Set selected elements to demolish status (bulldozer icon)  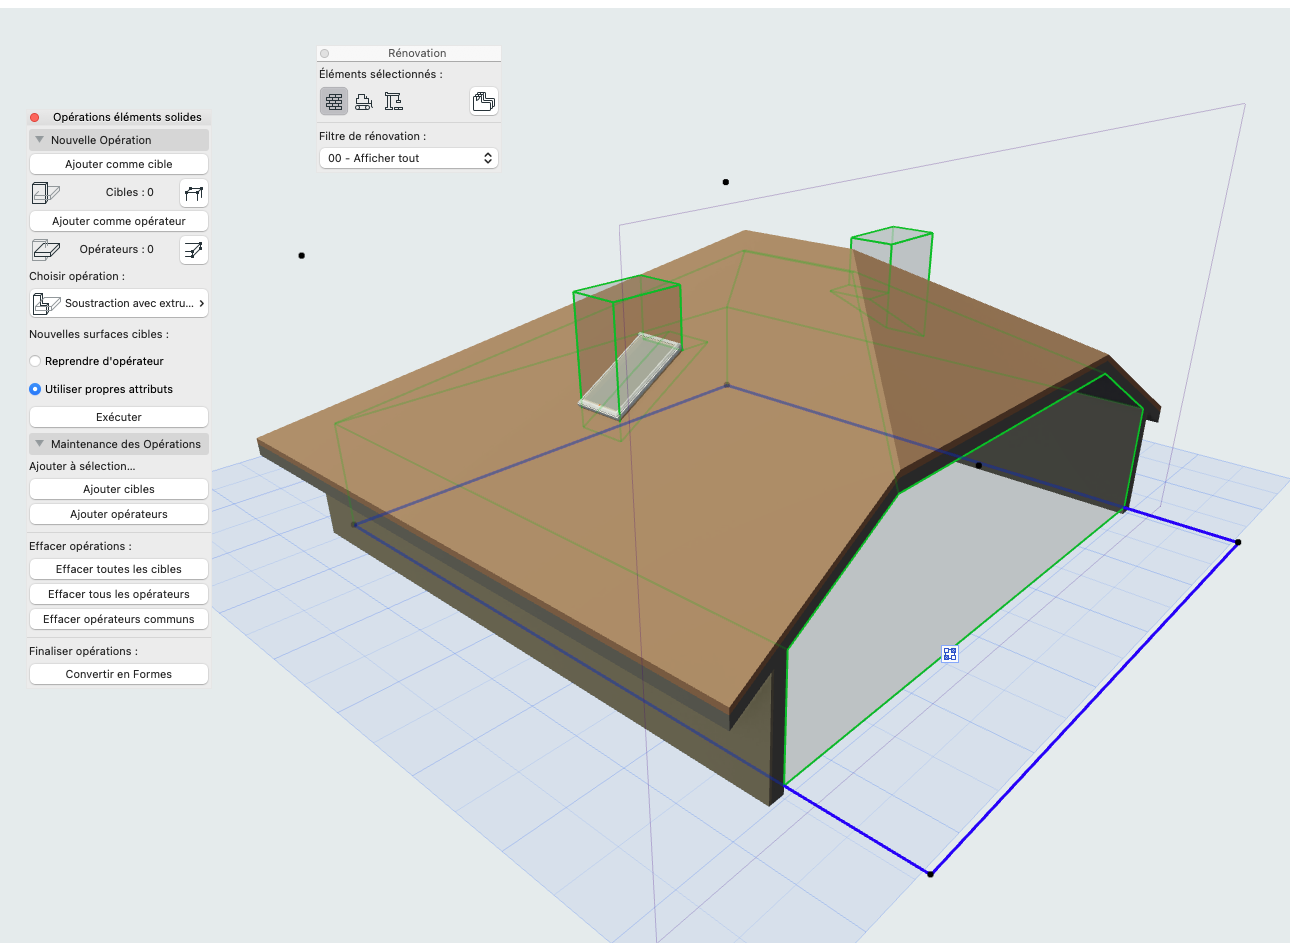[364, 101]
